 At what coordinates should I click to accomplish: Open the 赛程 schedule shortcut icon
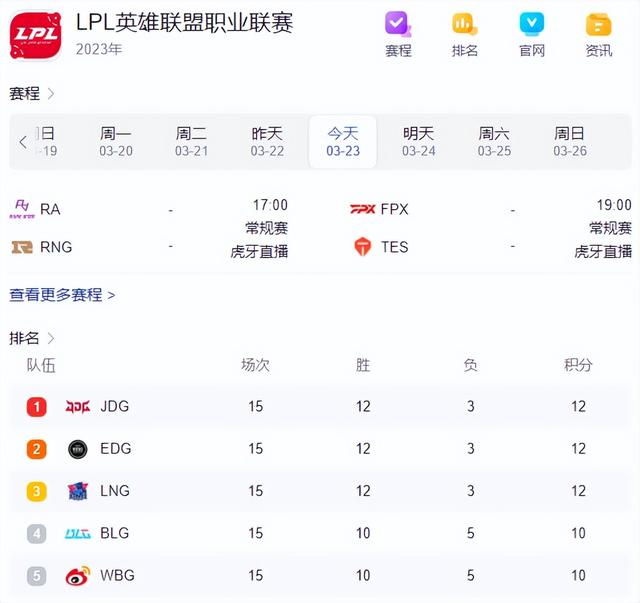click(398, 24)
